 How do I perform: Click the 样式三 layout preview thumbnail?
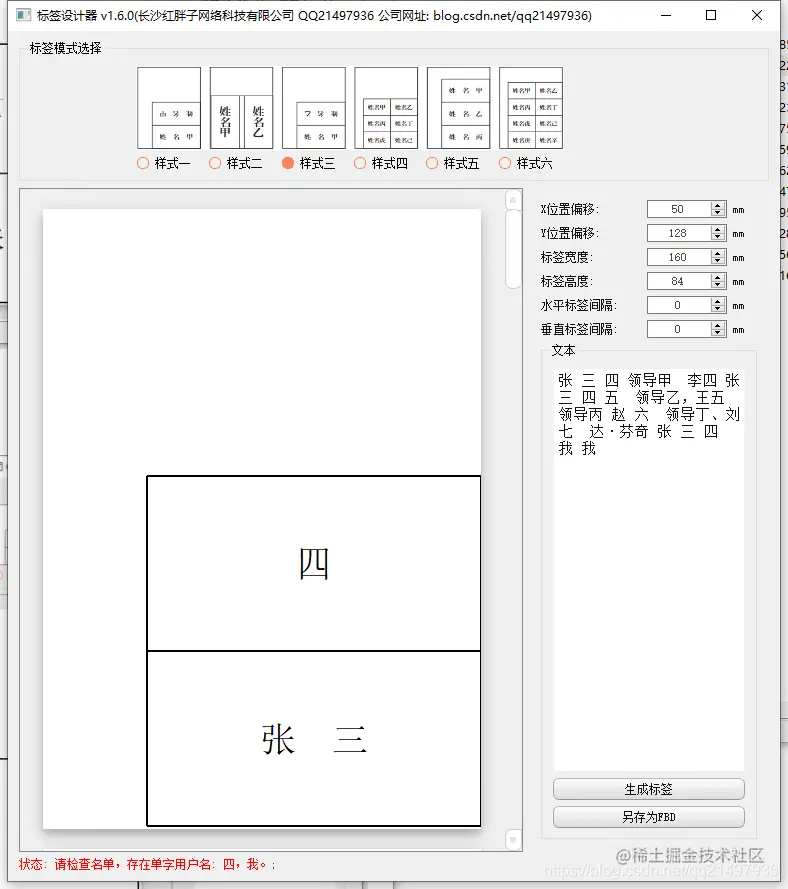pyautogui.click(x=313, y=108)
